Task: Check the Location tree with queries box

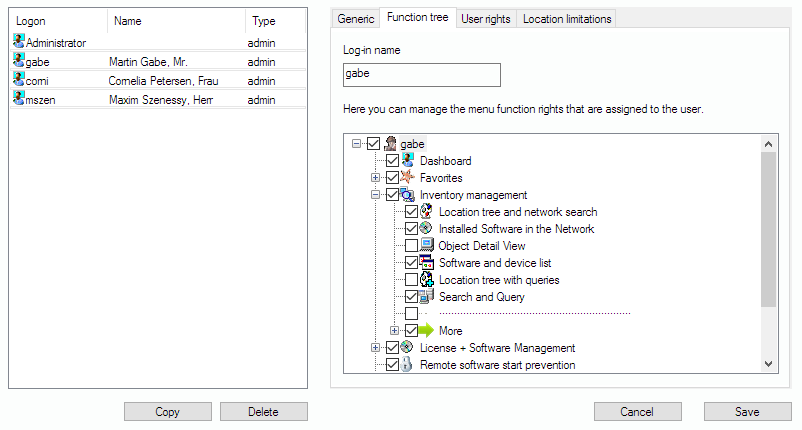Action: coord(411,280)
